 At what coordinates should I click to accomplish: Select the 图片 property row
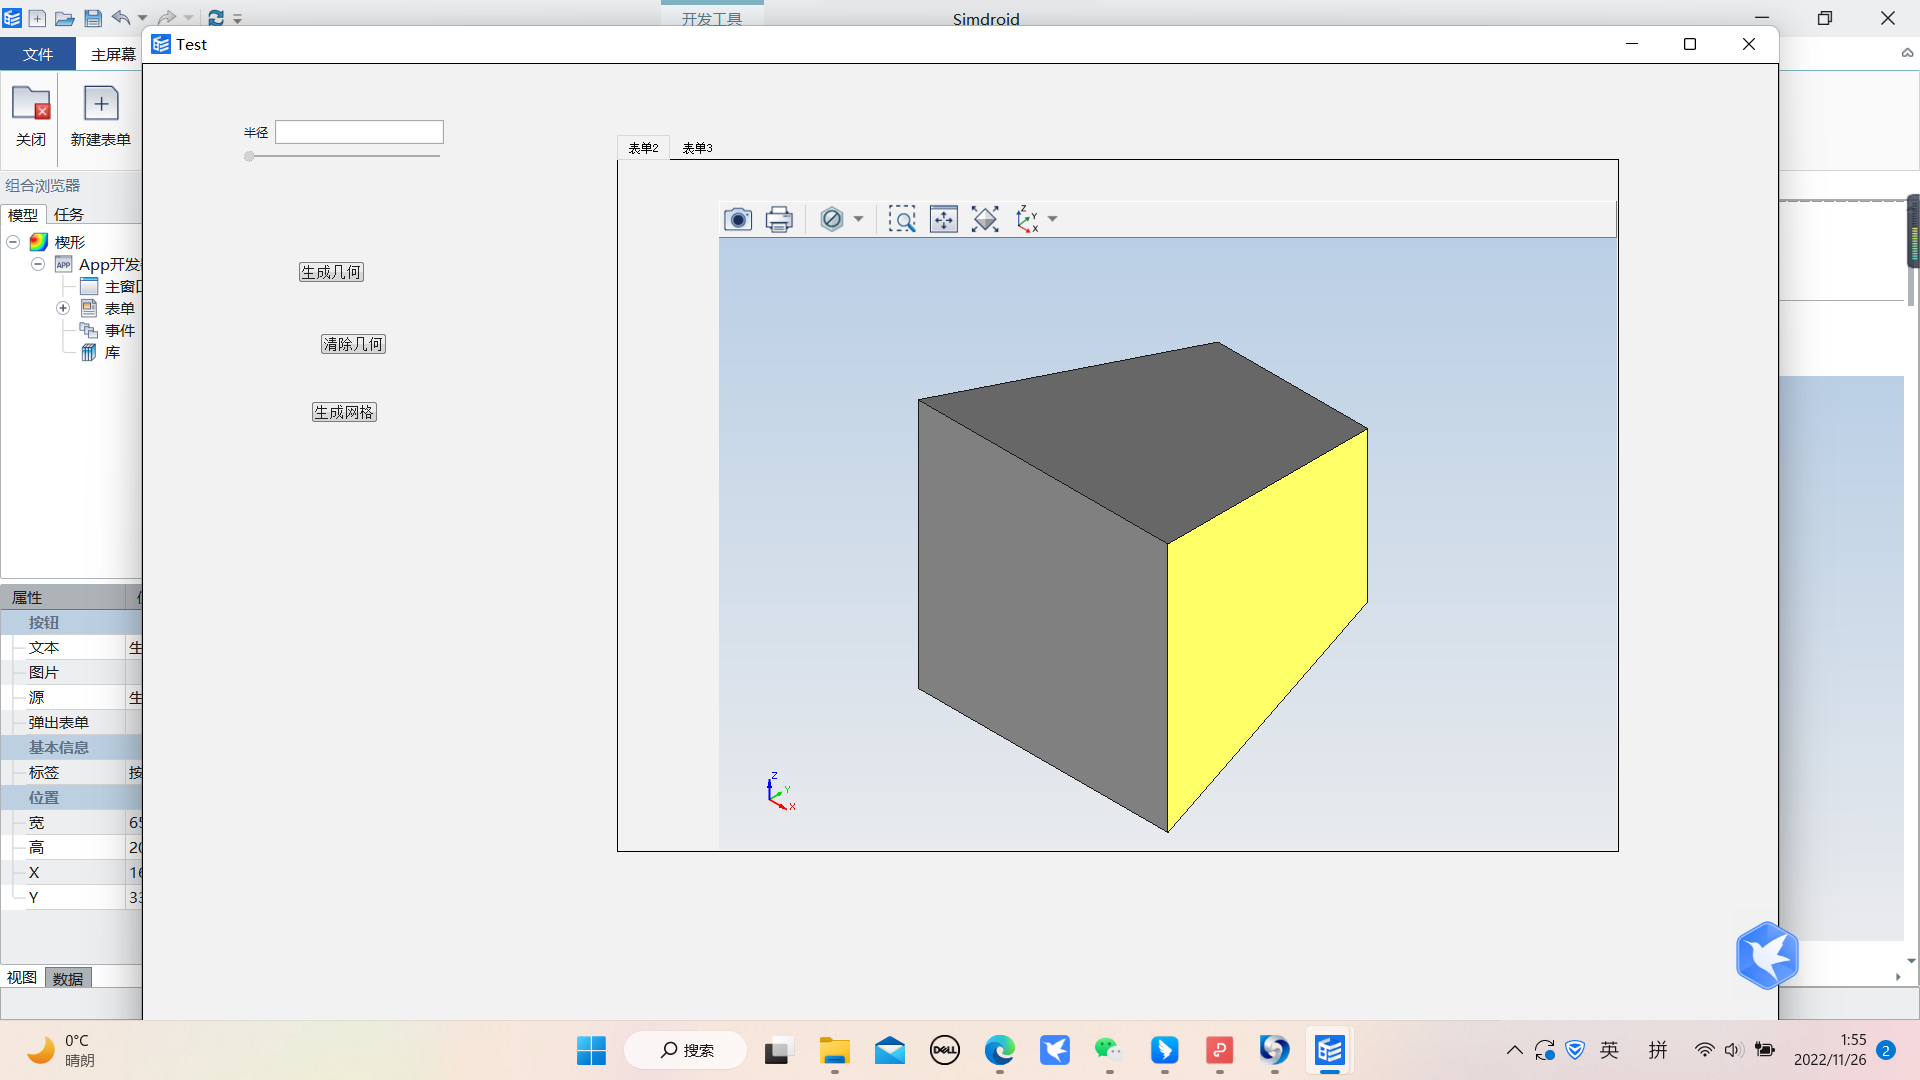tap(72, 672)
